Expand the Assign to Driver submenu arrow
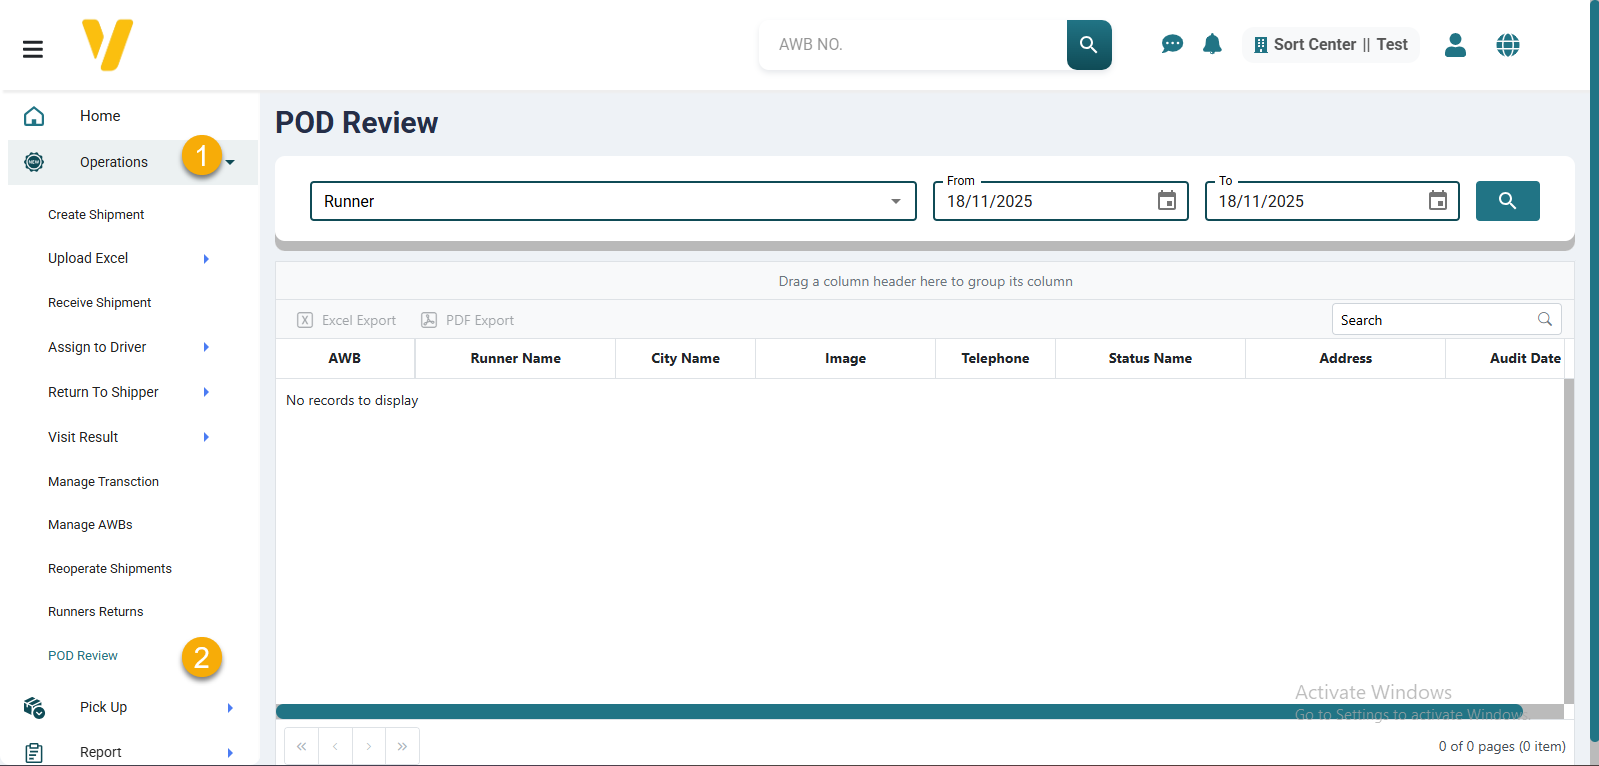Image resolution: width=1599 pixels, height=766 pixels. (206, 347)
